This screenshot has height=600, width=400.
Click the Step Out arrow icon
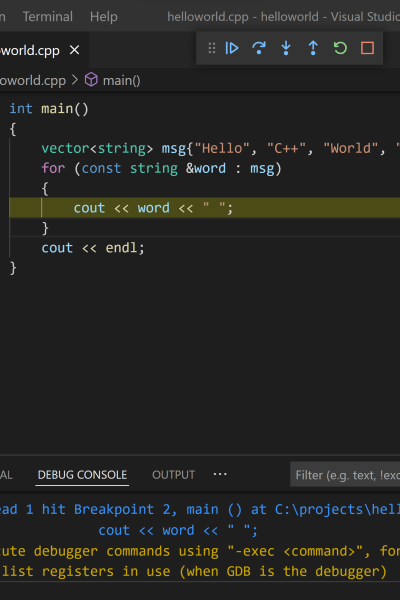point(313,48)
